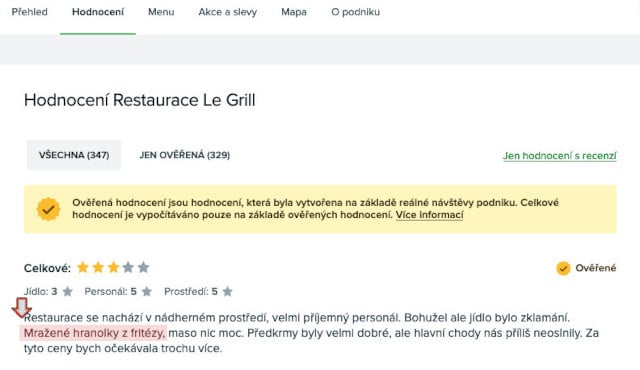Open the Více informací link
The width and height of the screenshot is (640, 370).
429,215
